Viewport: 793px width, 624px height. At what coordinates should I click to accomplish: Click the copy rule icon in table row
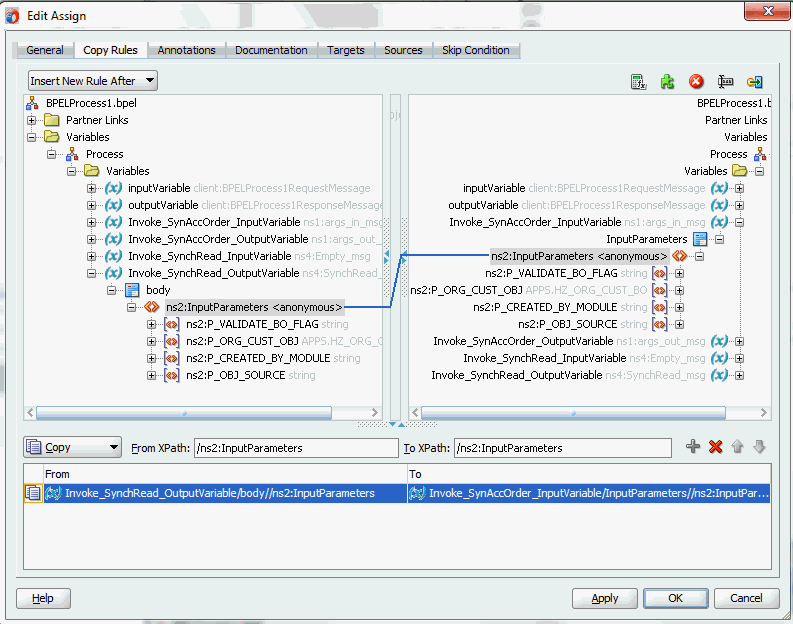point(33,493)
